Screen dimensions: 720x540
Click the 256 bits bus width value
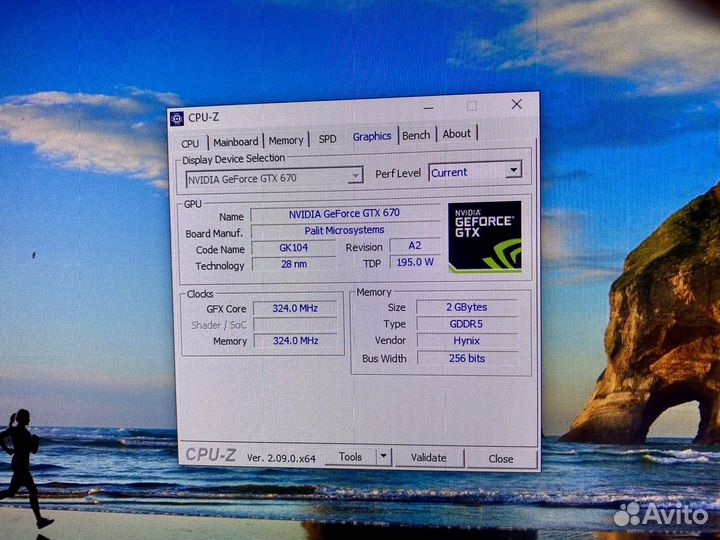point(467,359)
